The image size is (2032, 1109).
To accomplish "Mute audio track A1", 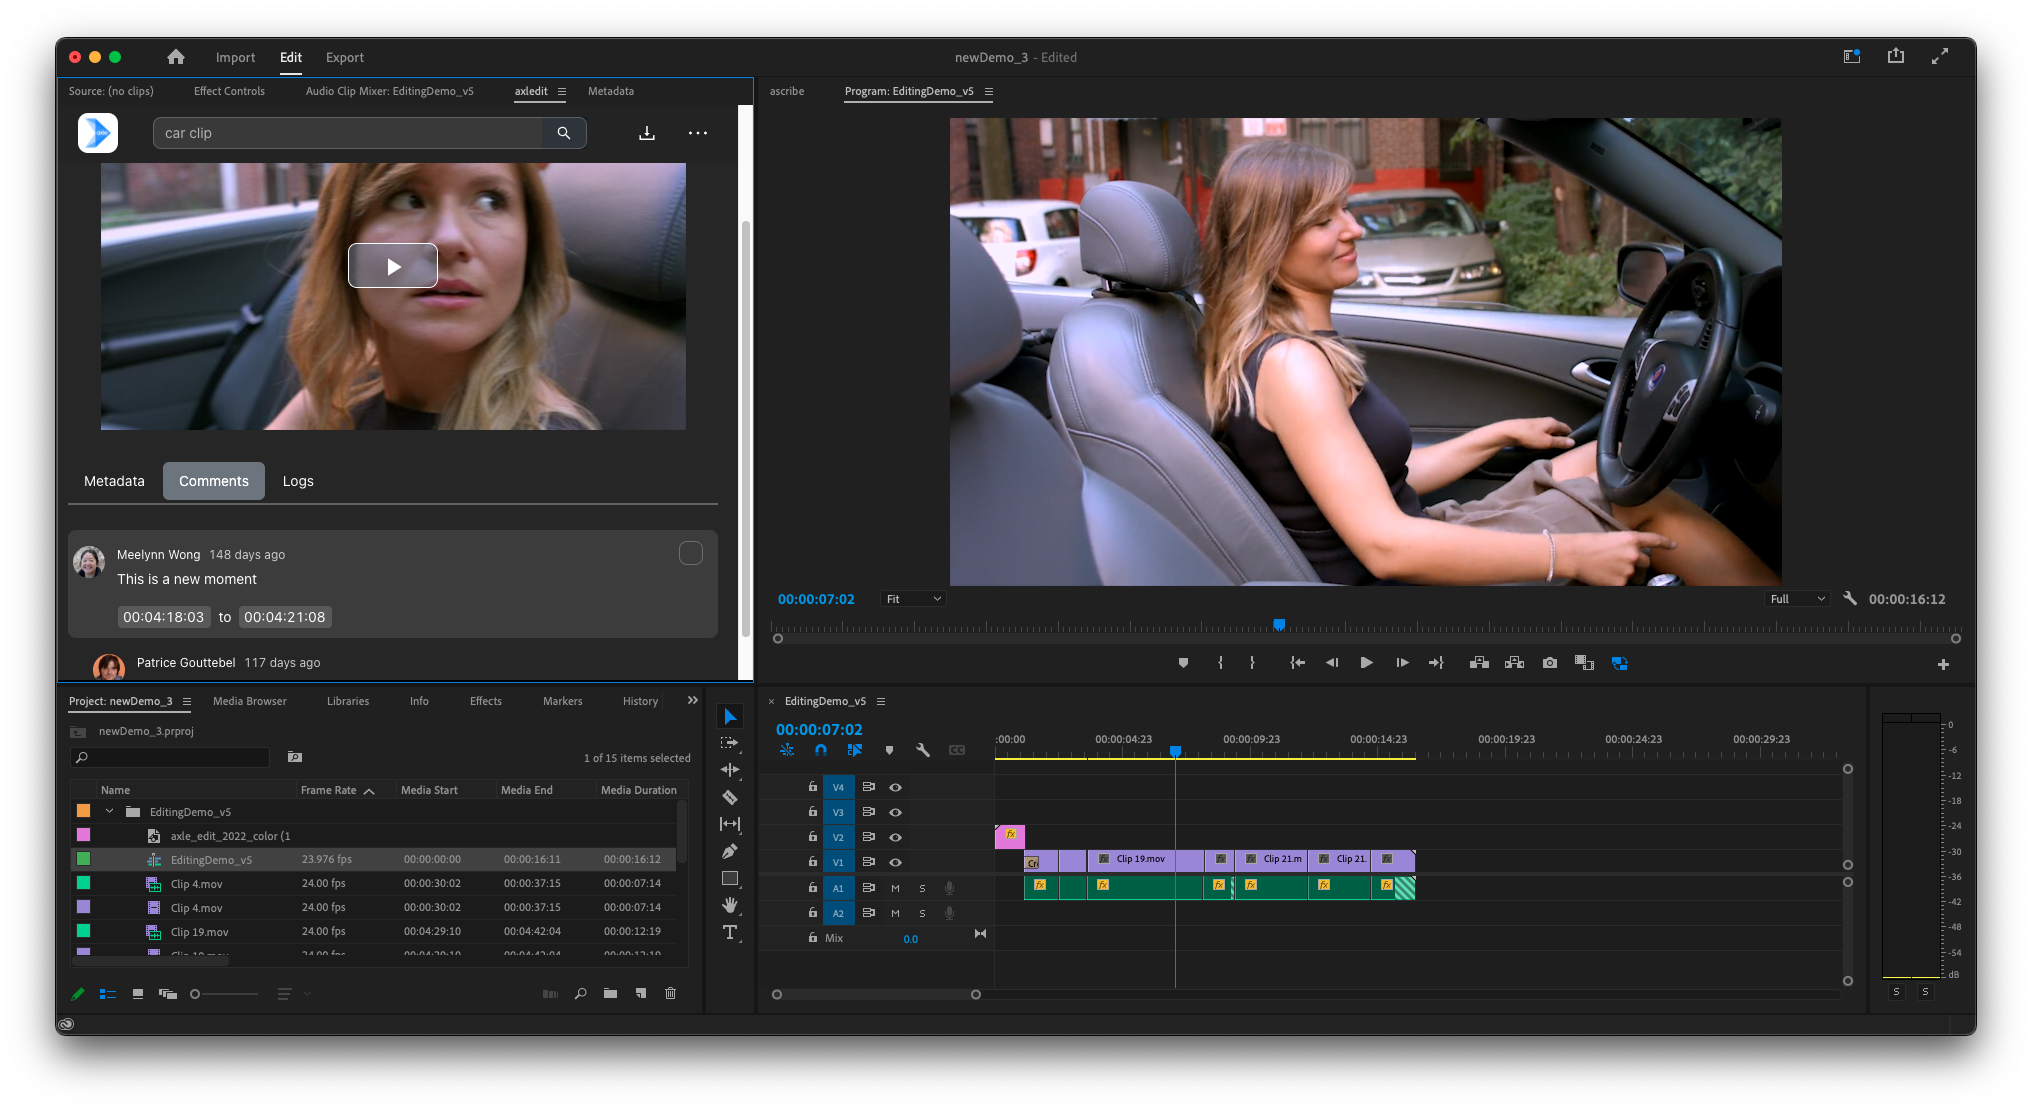I will [x=895, y=888].
